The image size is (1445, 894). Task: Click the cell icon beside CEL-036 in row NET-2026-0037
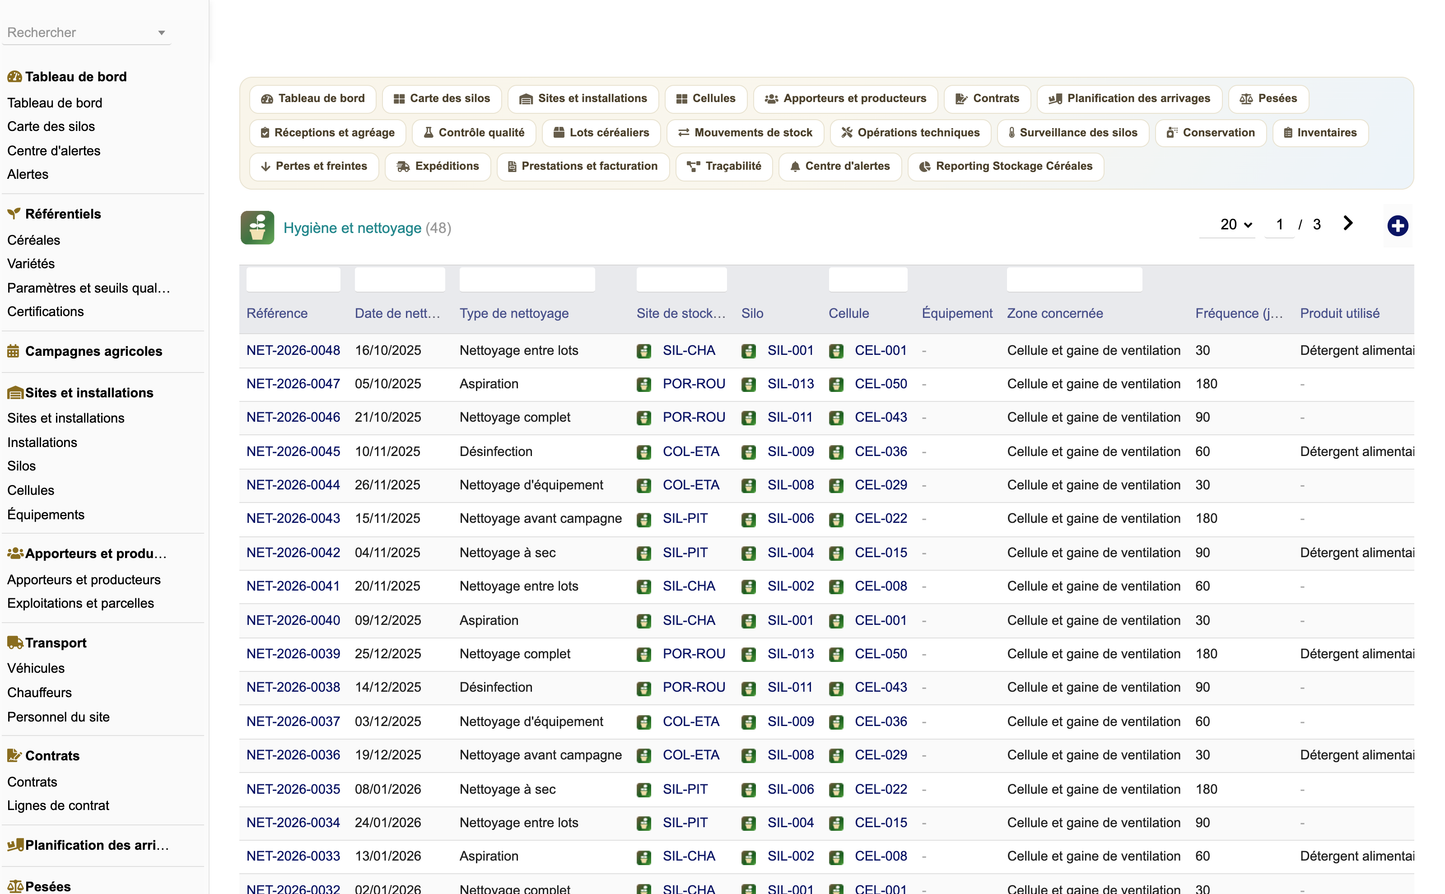pos(836,722)
